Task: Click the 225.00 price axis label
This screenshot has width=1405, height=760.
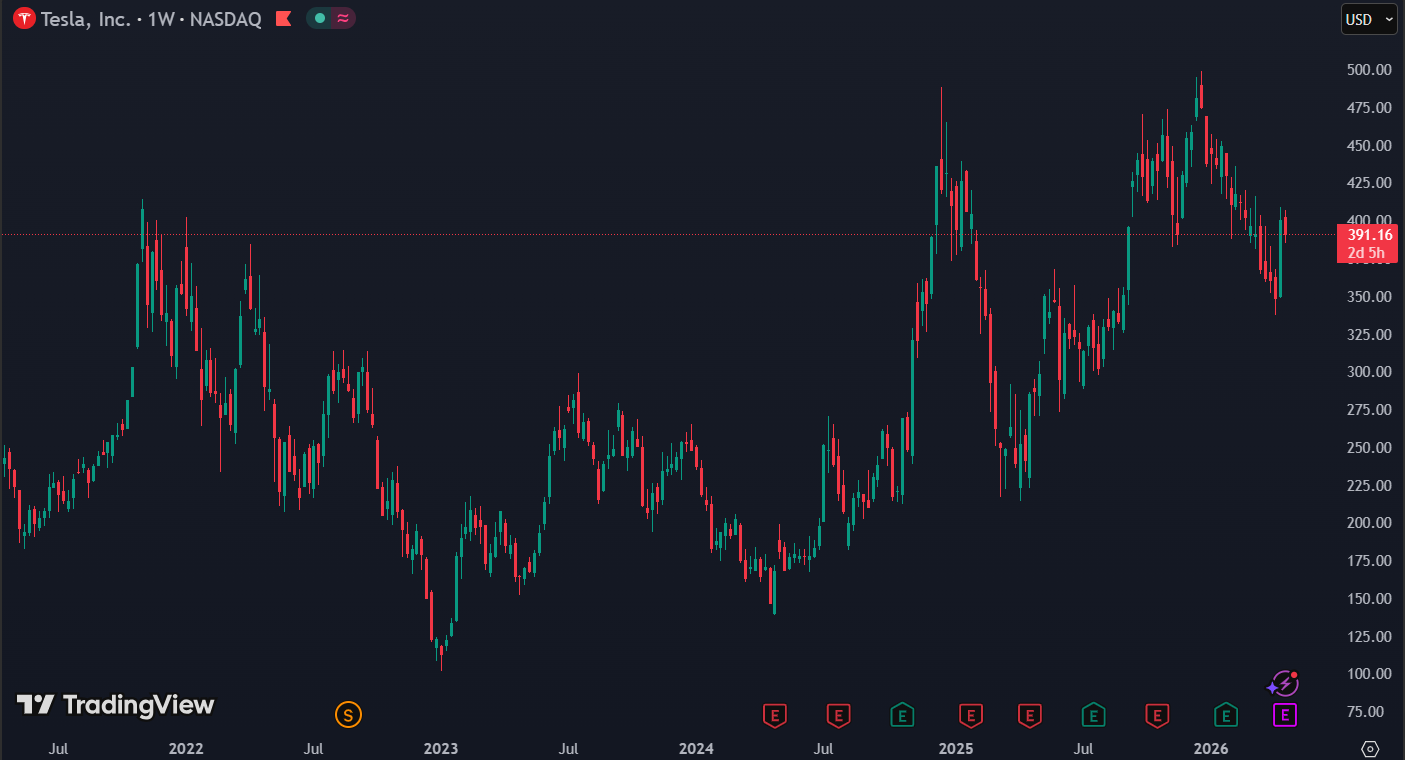Action: (x=1369, y=486)
